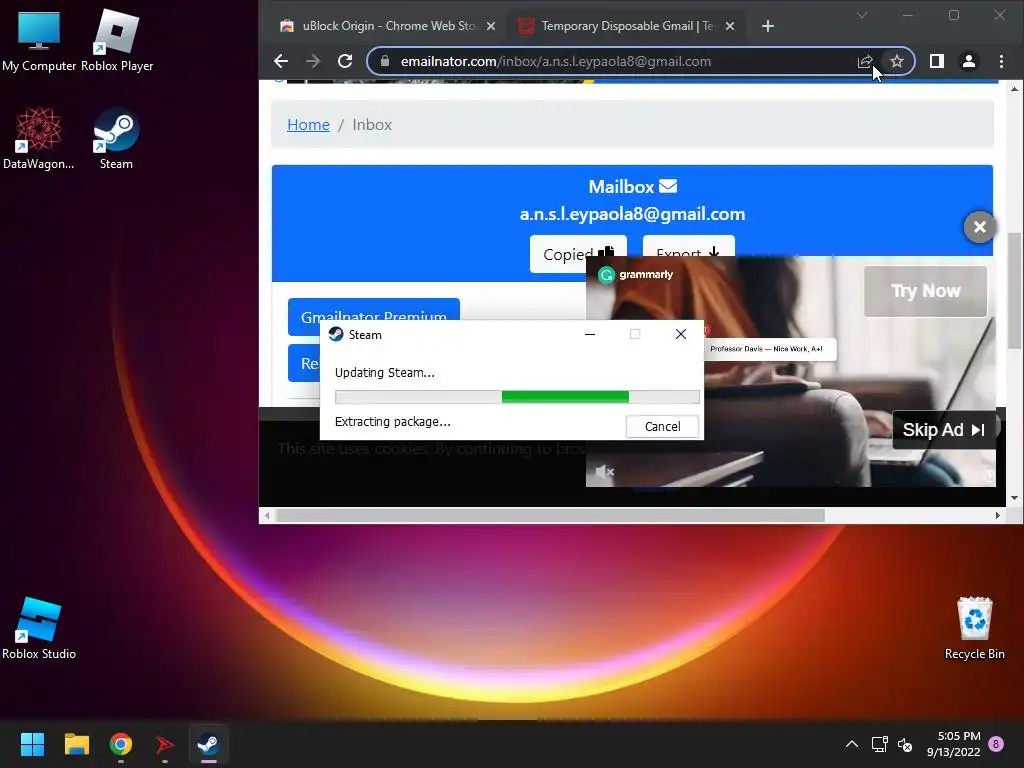This screenshot has width=1024, height=768.
Task: Close the uBlock Origin tab
Action: pos(491,26)
